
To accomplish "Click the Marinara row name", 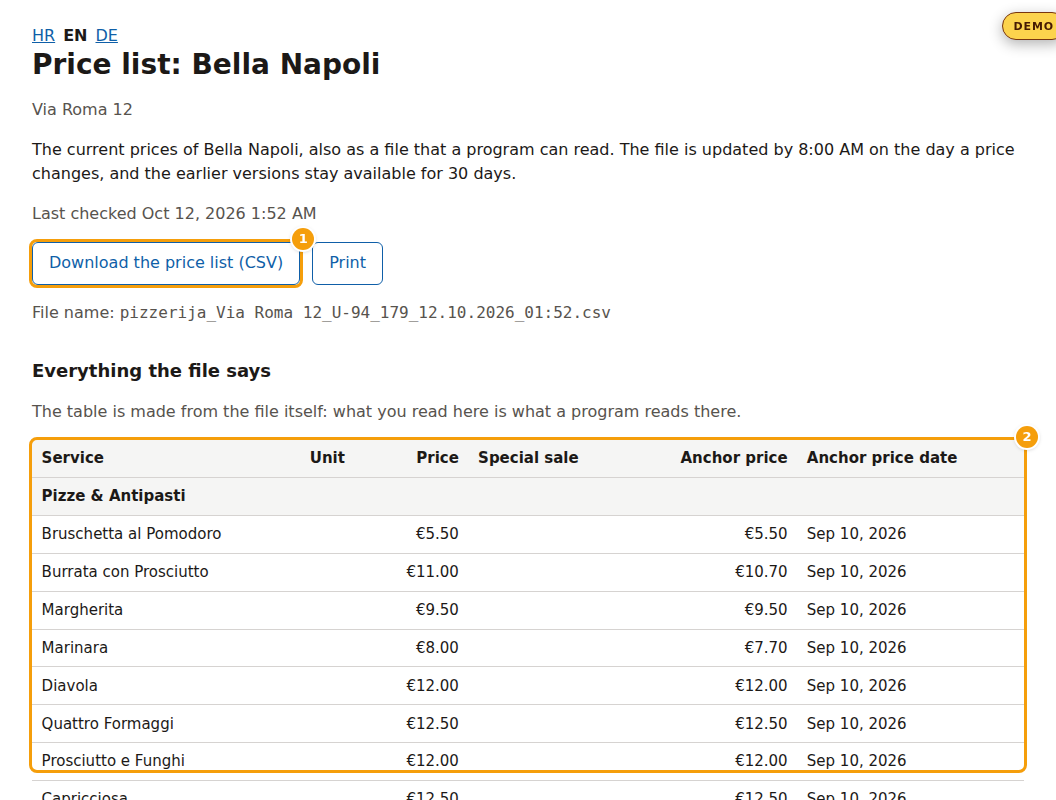I will pyautogui.click(x=75, y=648).
